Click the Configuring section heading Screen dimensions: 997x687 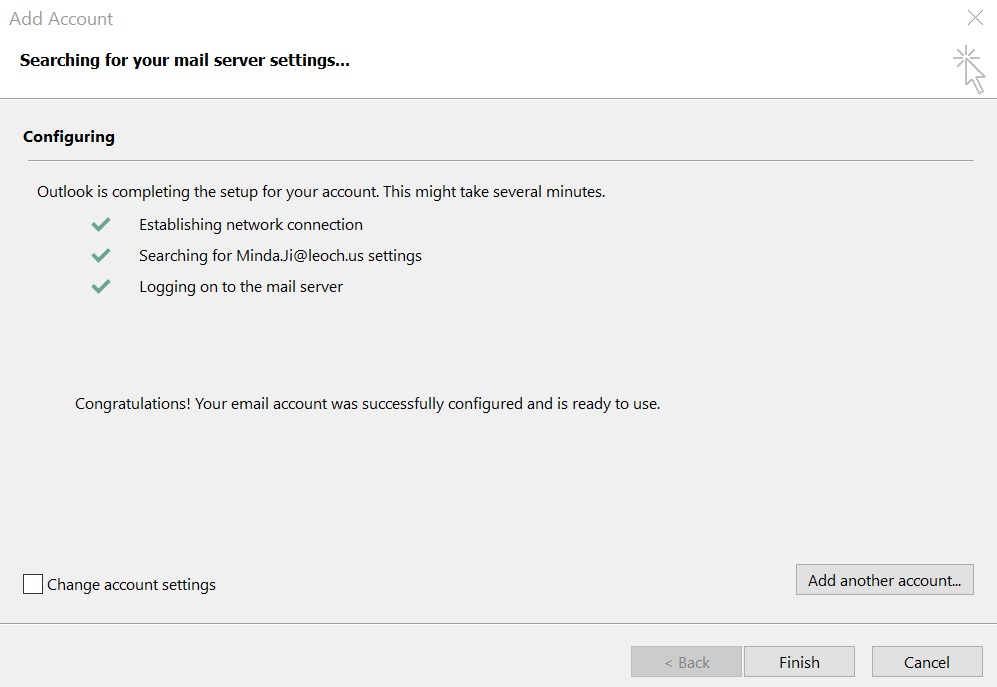pyautogui.click(x=69, y=137)
